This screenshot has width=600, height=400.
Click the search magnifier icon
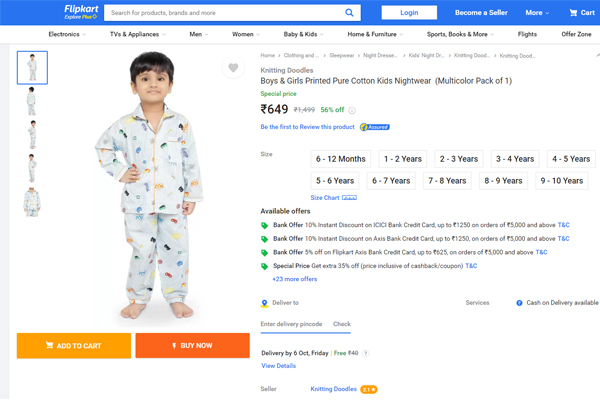(x=351, y=13)
